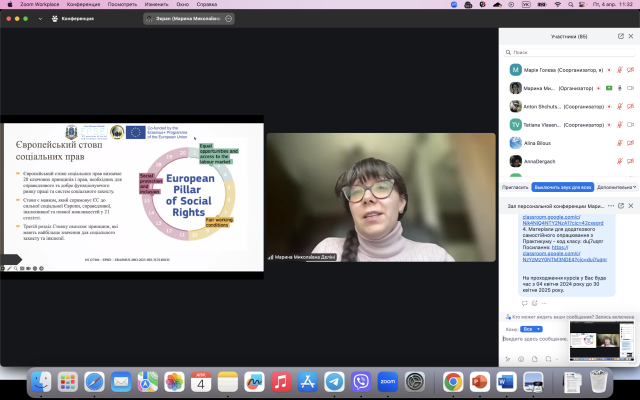
Task: Click the camera icon for Anton Shchuts
Action: point(633,106)
